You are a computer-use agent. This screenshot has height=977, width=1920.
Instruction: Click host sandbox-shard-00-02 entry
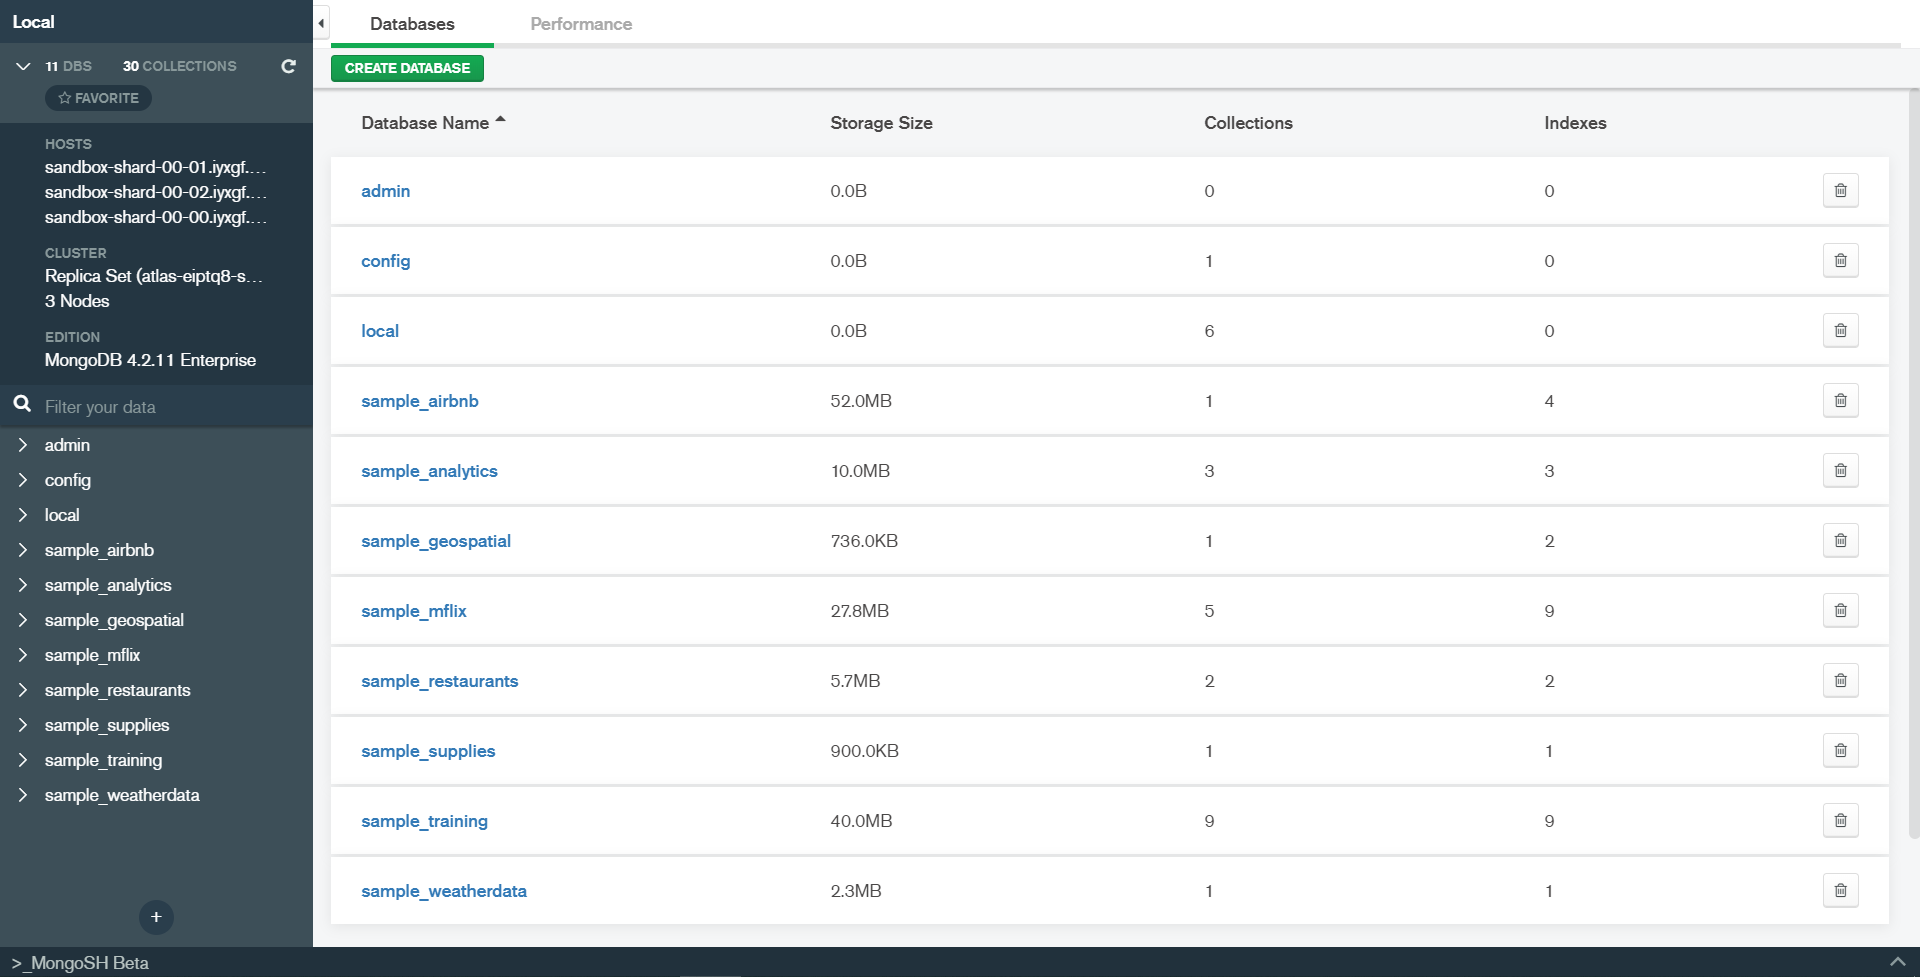(155, 192)
